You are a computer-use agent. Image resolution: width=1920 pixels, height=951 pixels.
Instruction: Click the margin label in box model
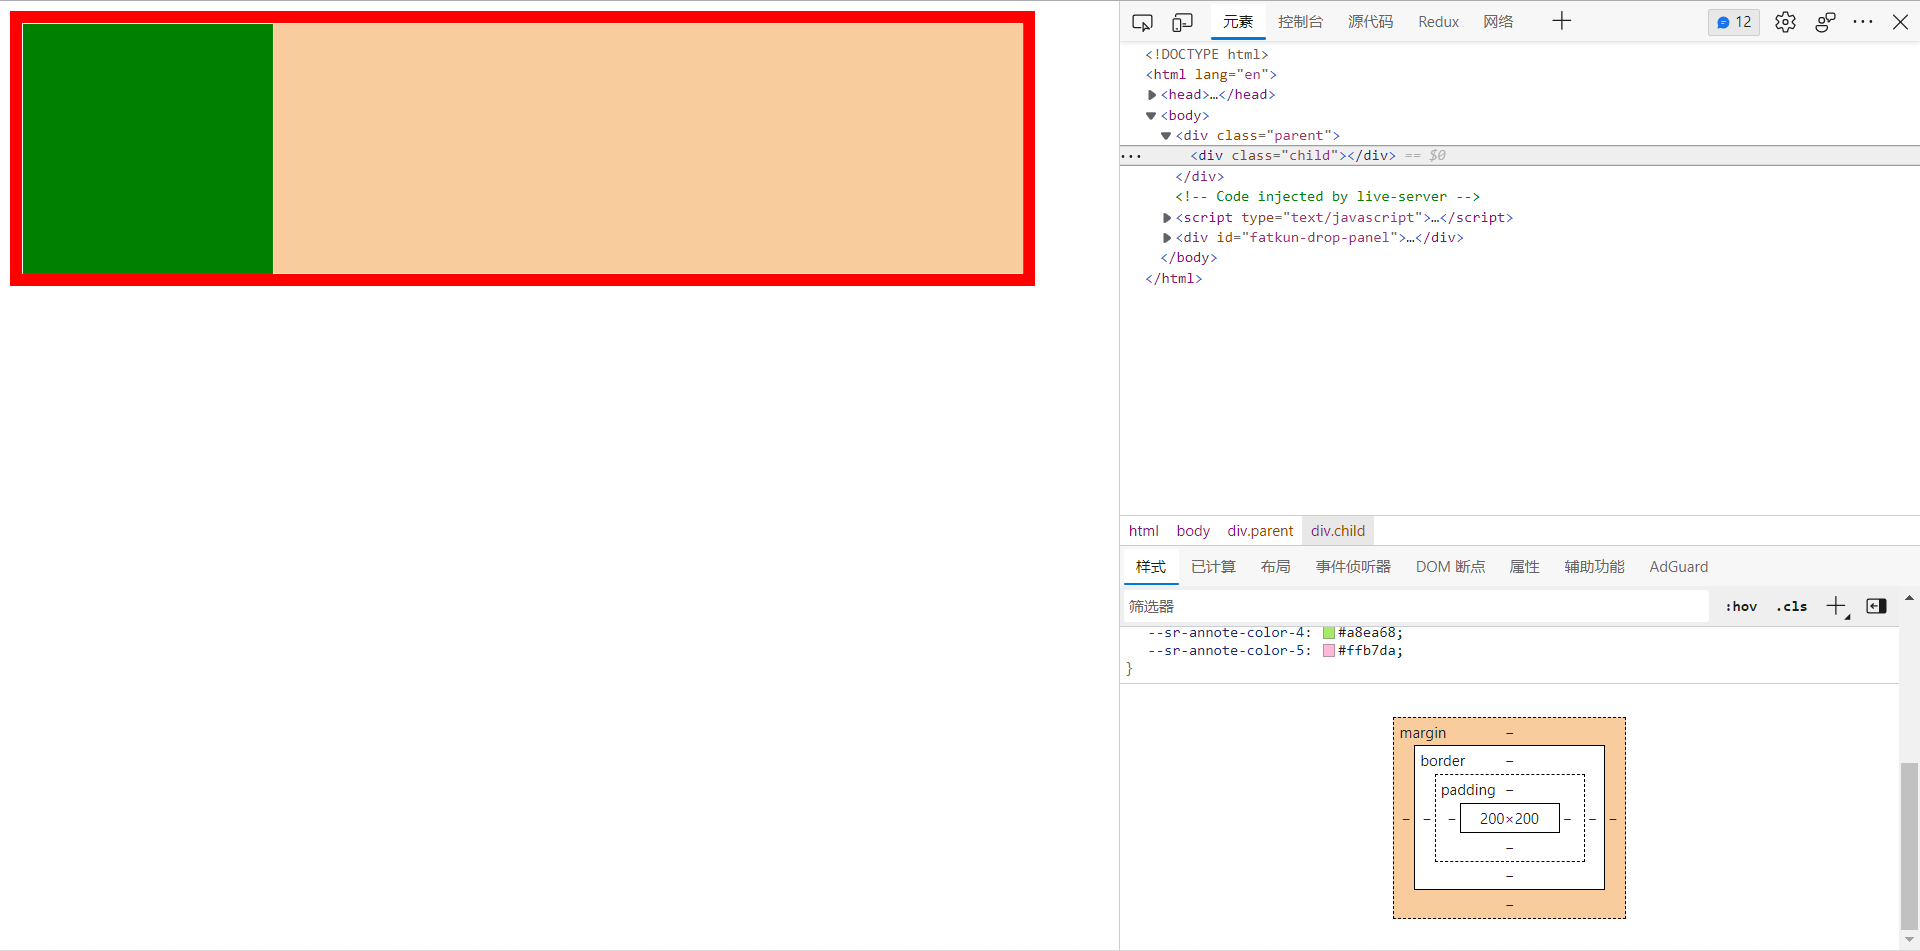coord(1422,733)
